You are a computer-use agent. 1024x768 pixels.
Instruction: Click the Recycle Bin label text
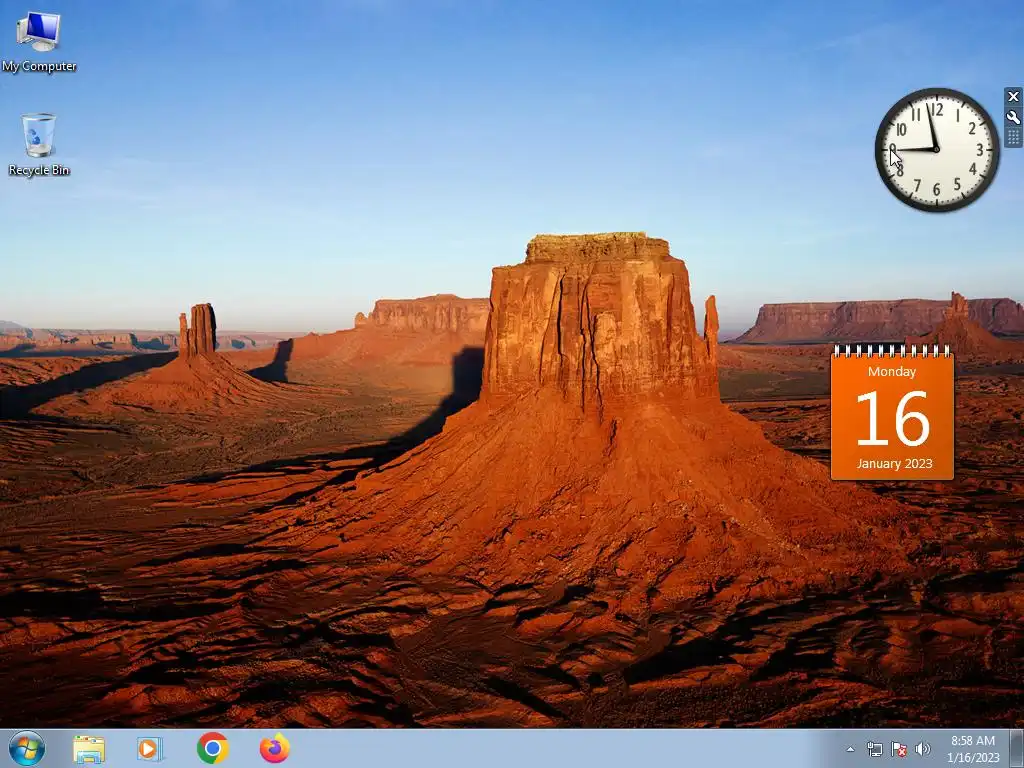point(39,170)
